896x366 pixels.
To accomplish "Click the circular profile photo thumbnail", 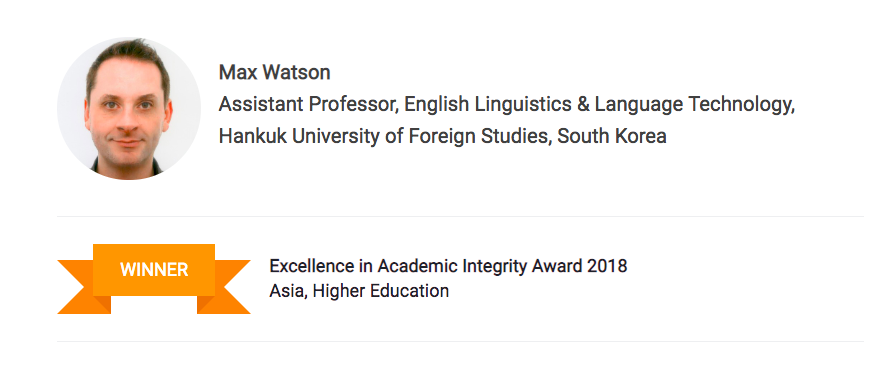I will [x=129, y=109].
